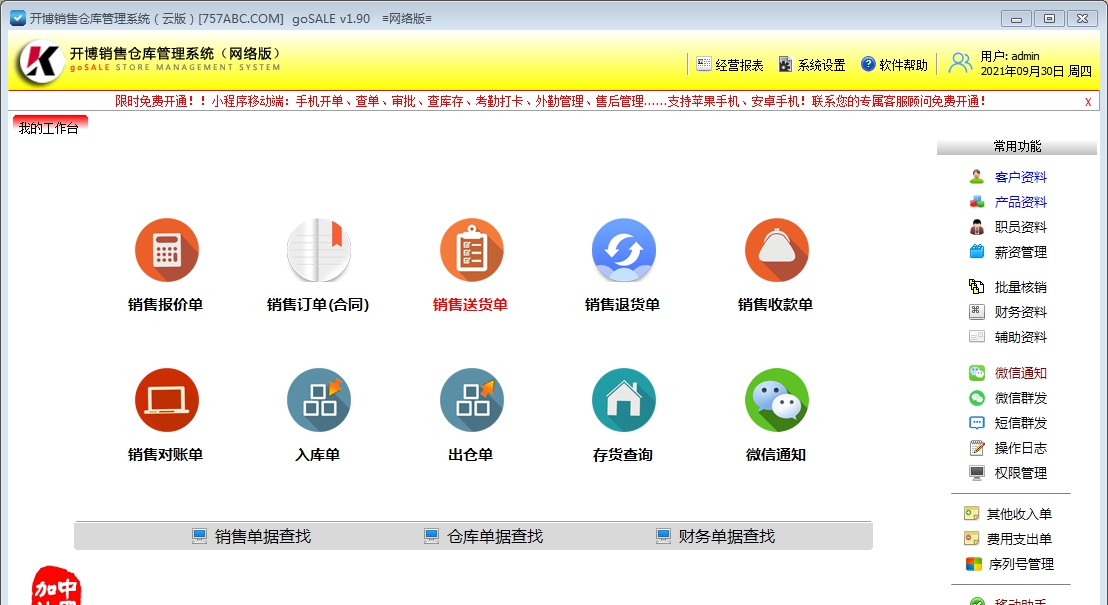This screenshot has height=605, width=1108.
Task: Switch to the 我的工作台 workspace tab
Action: pyautogui.click(x=47, y=128)
